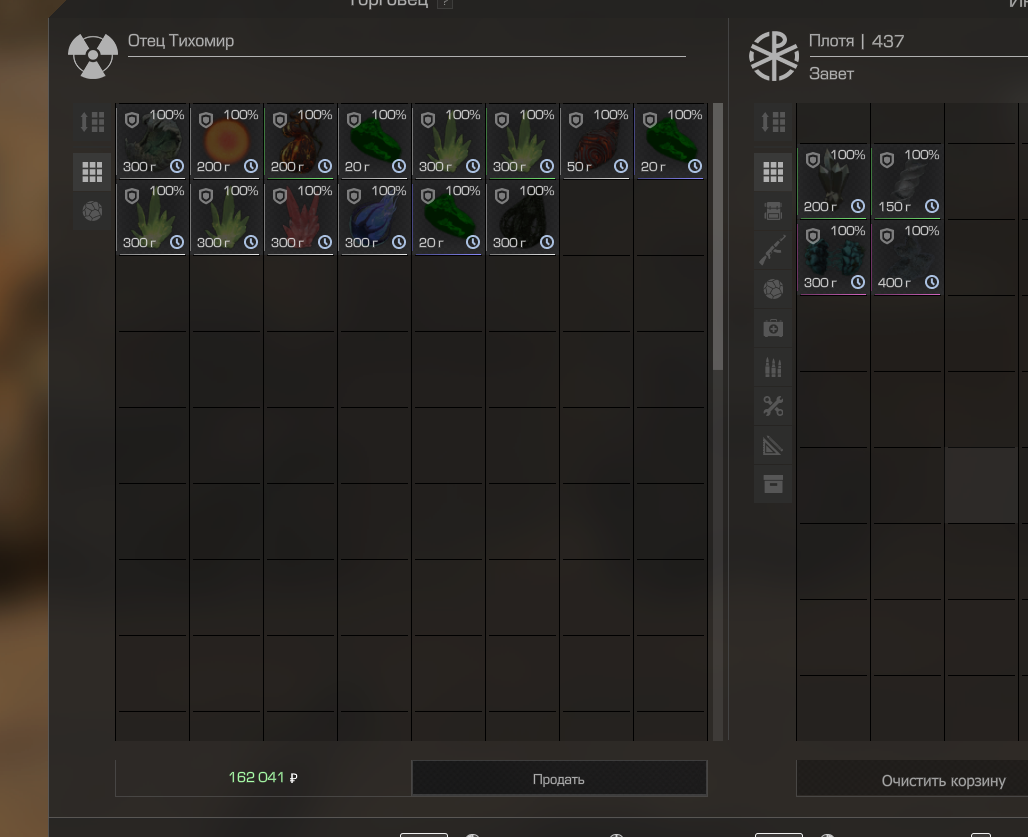This screenshot has width=1028, height=837.
Task: Click clock icon on the black 300г artifact
Action: click(547, 243)
